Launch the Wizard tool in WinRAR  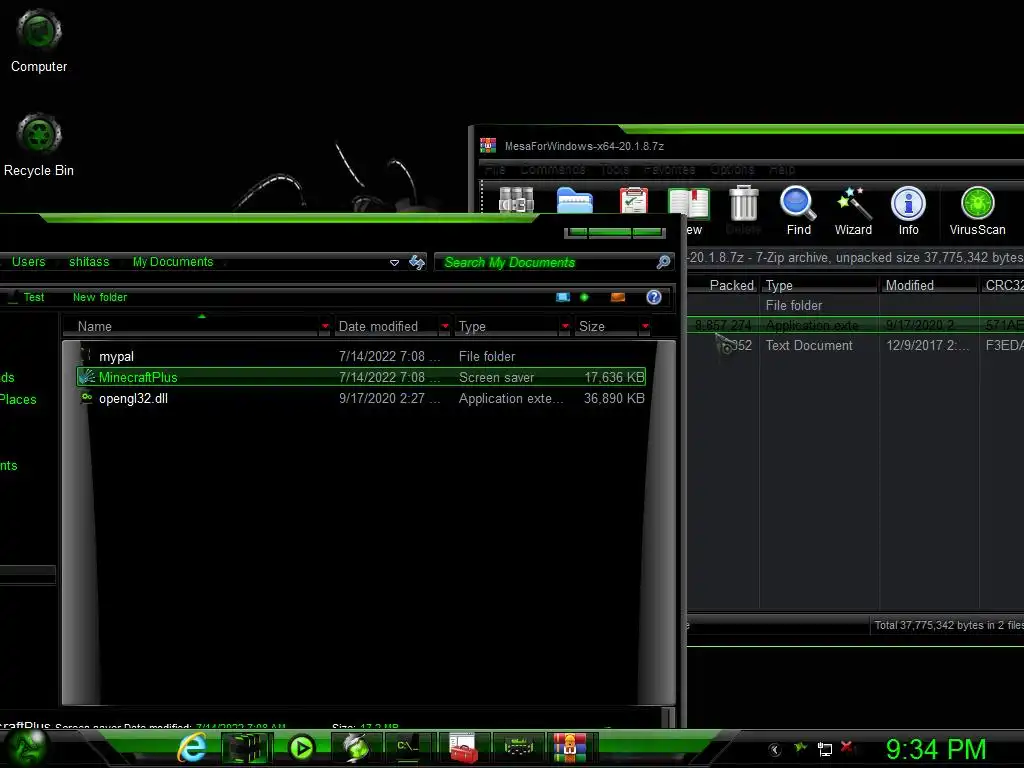point(853,211)
